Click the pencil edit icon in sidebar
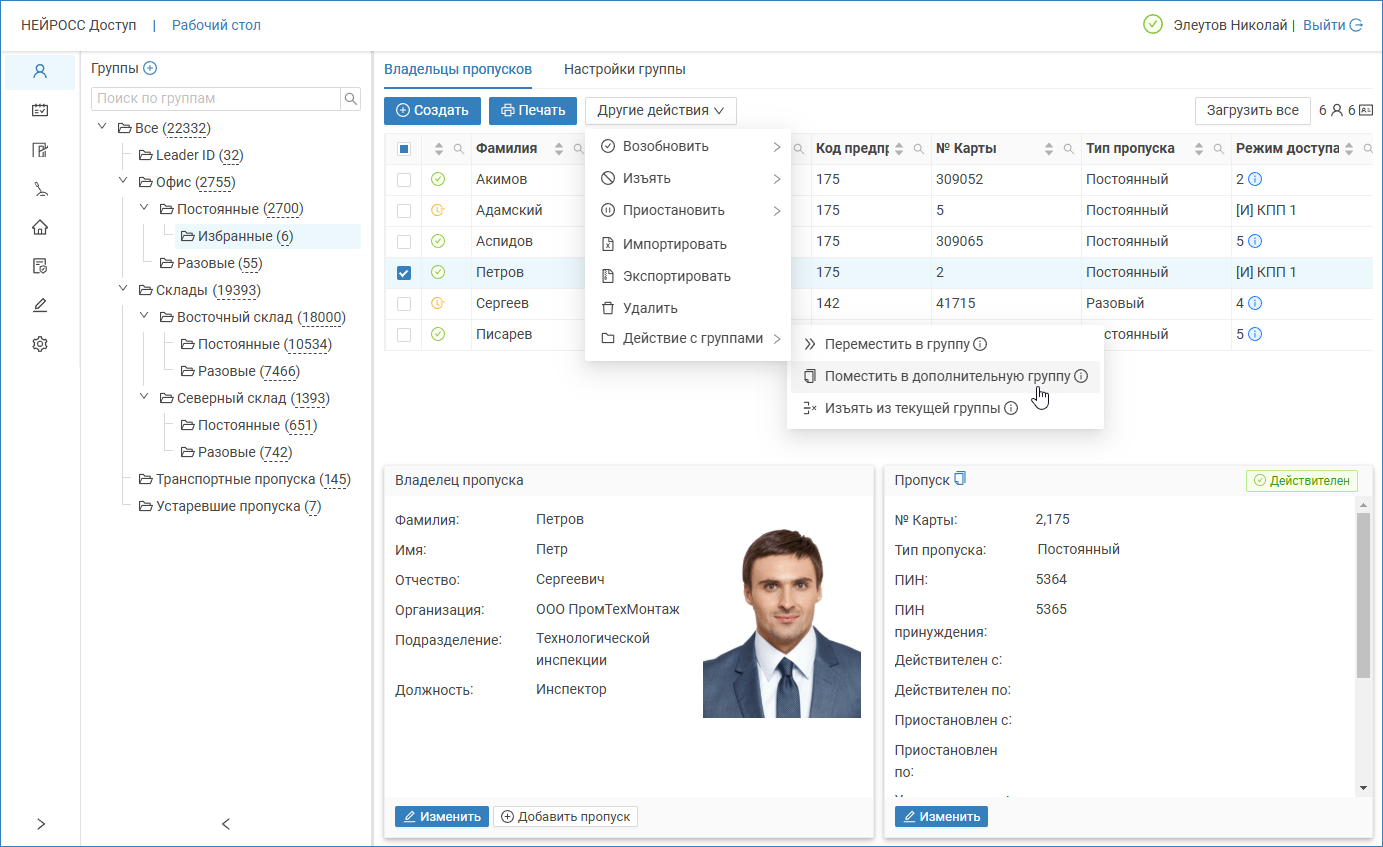This screenshot has width=1383, height=847. 40,305
